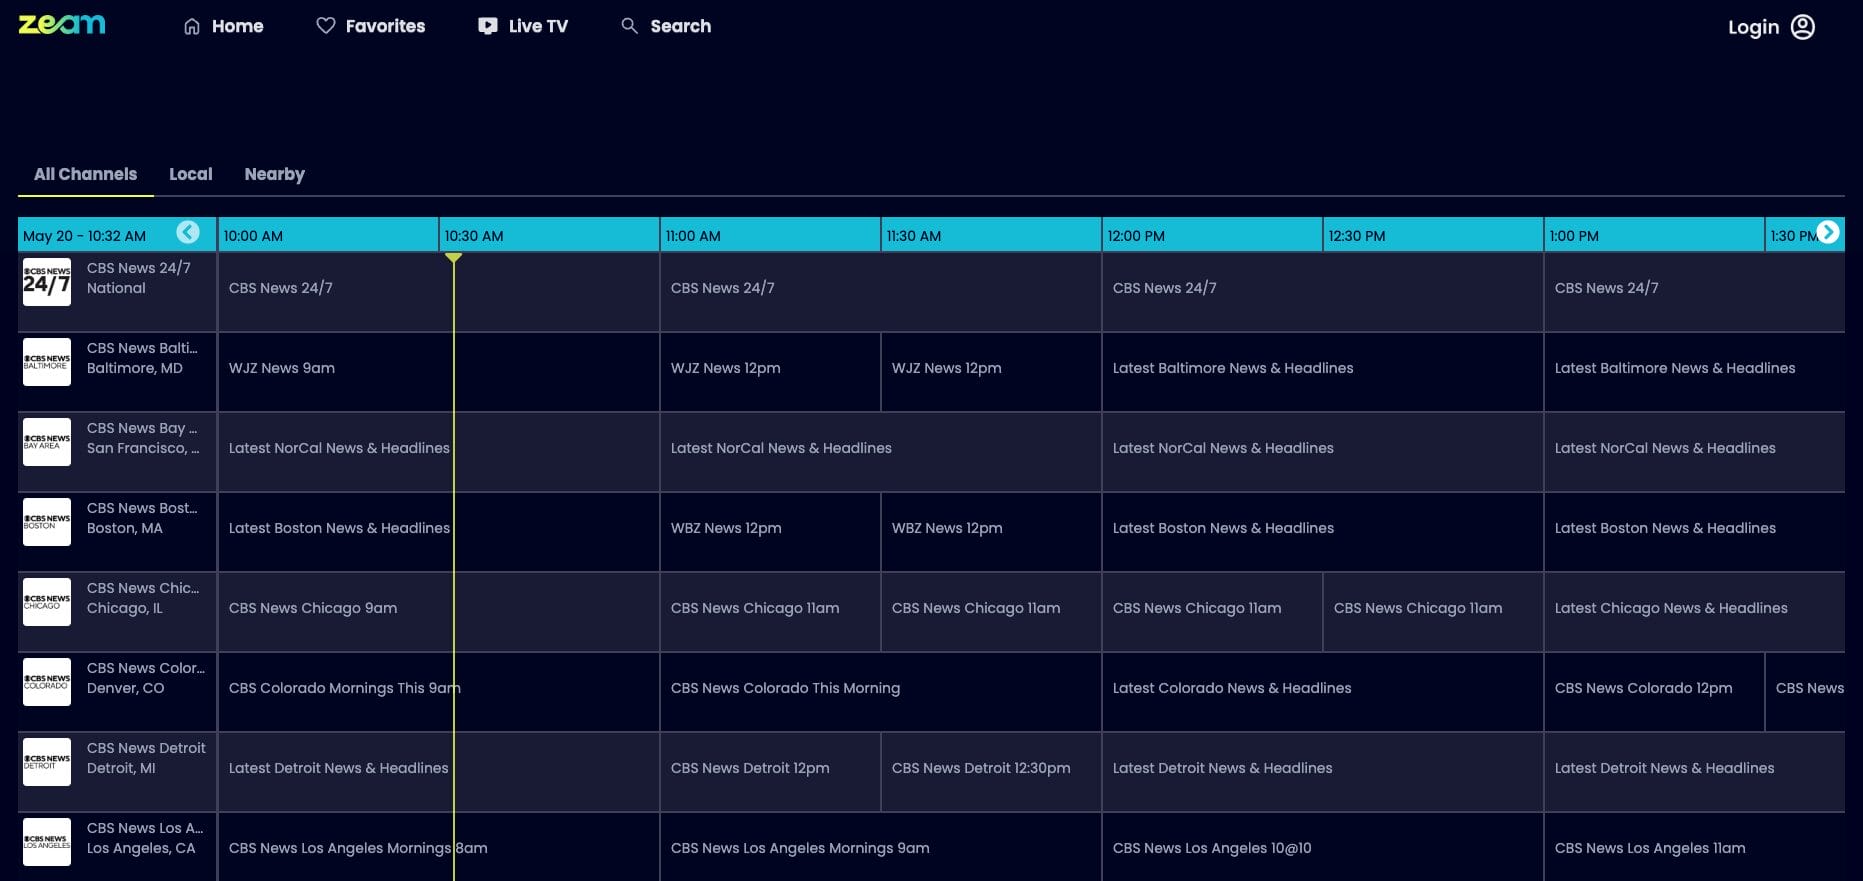Select CBS News Los Angeles Mornings 8am
The width and height of the screenshot is (1863, 881).
click(x=439, y=847)
